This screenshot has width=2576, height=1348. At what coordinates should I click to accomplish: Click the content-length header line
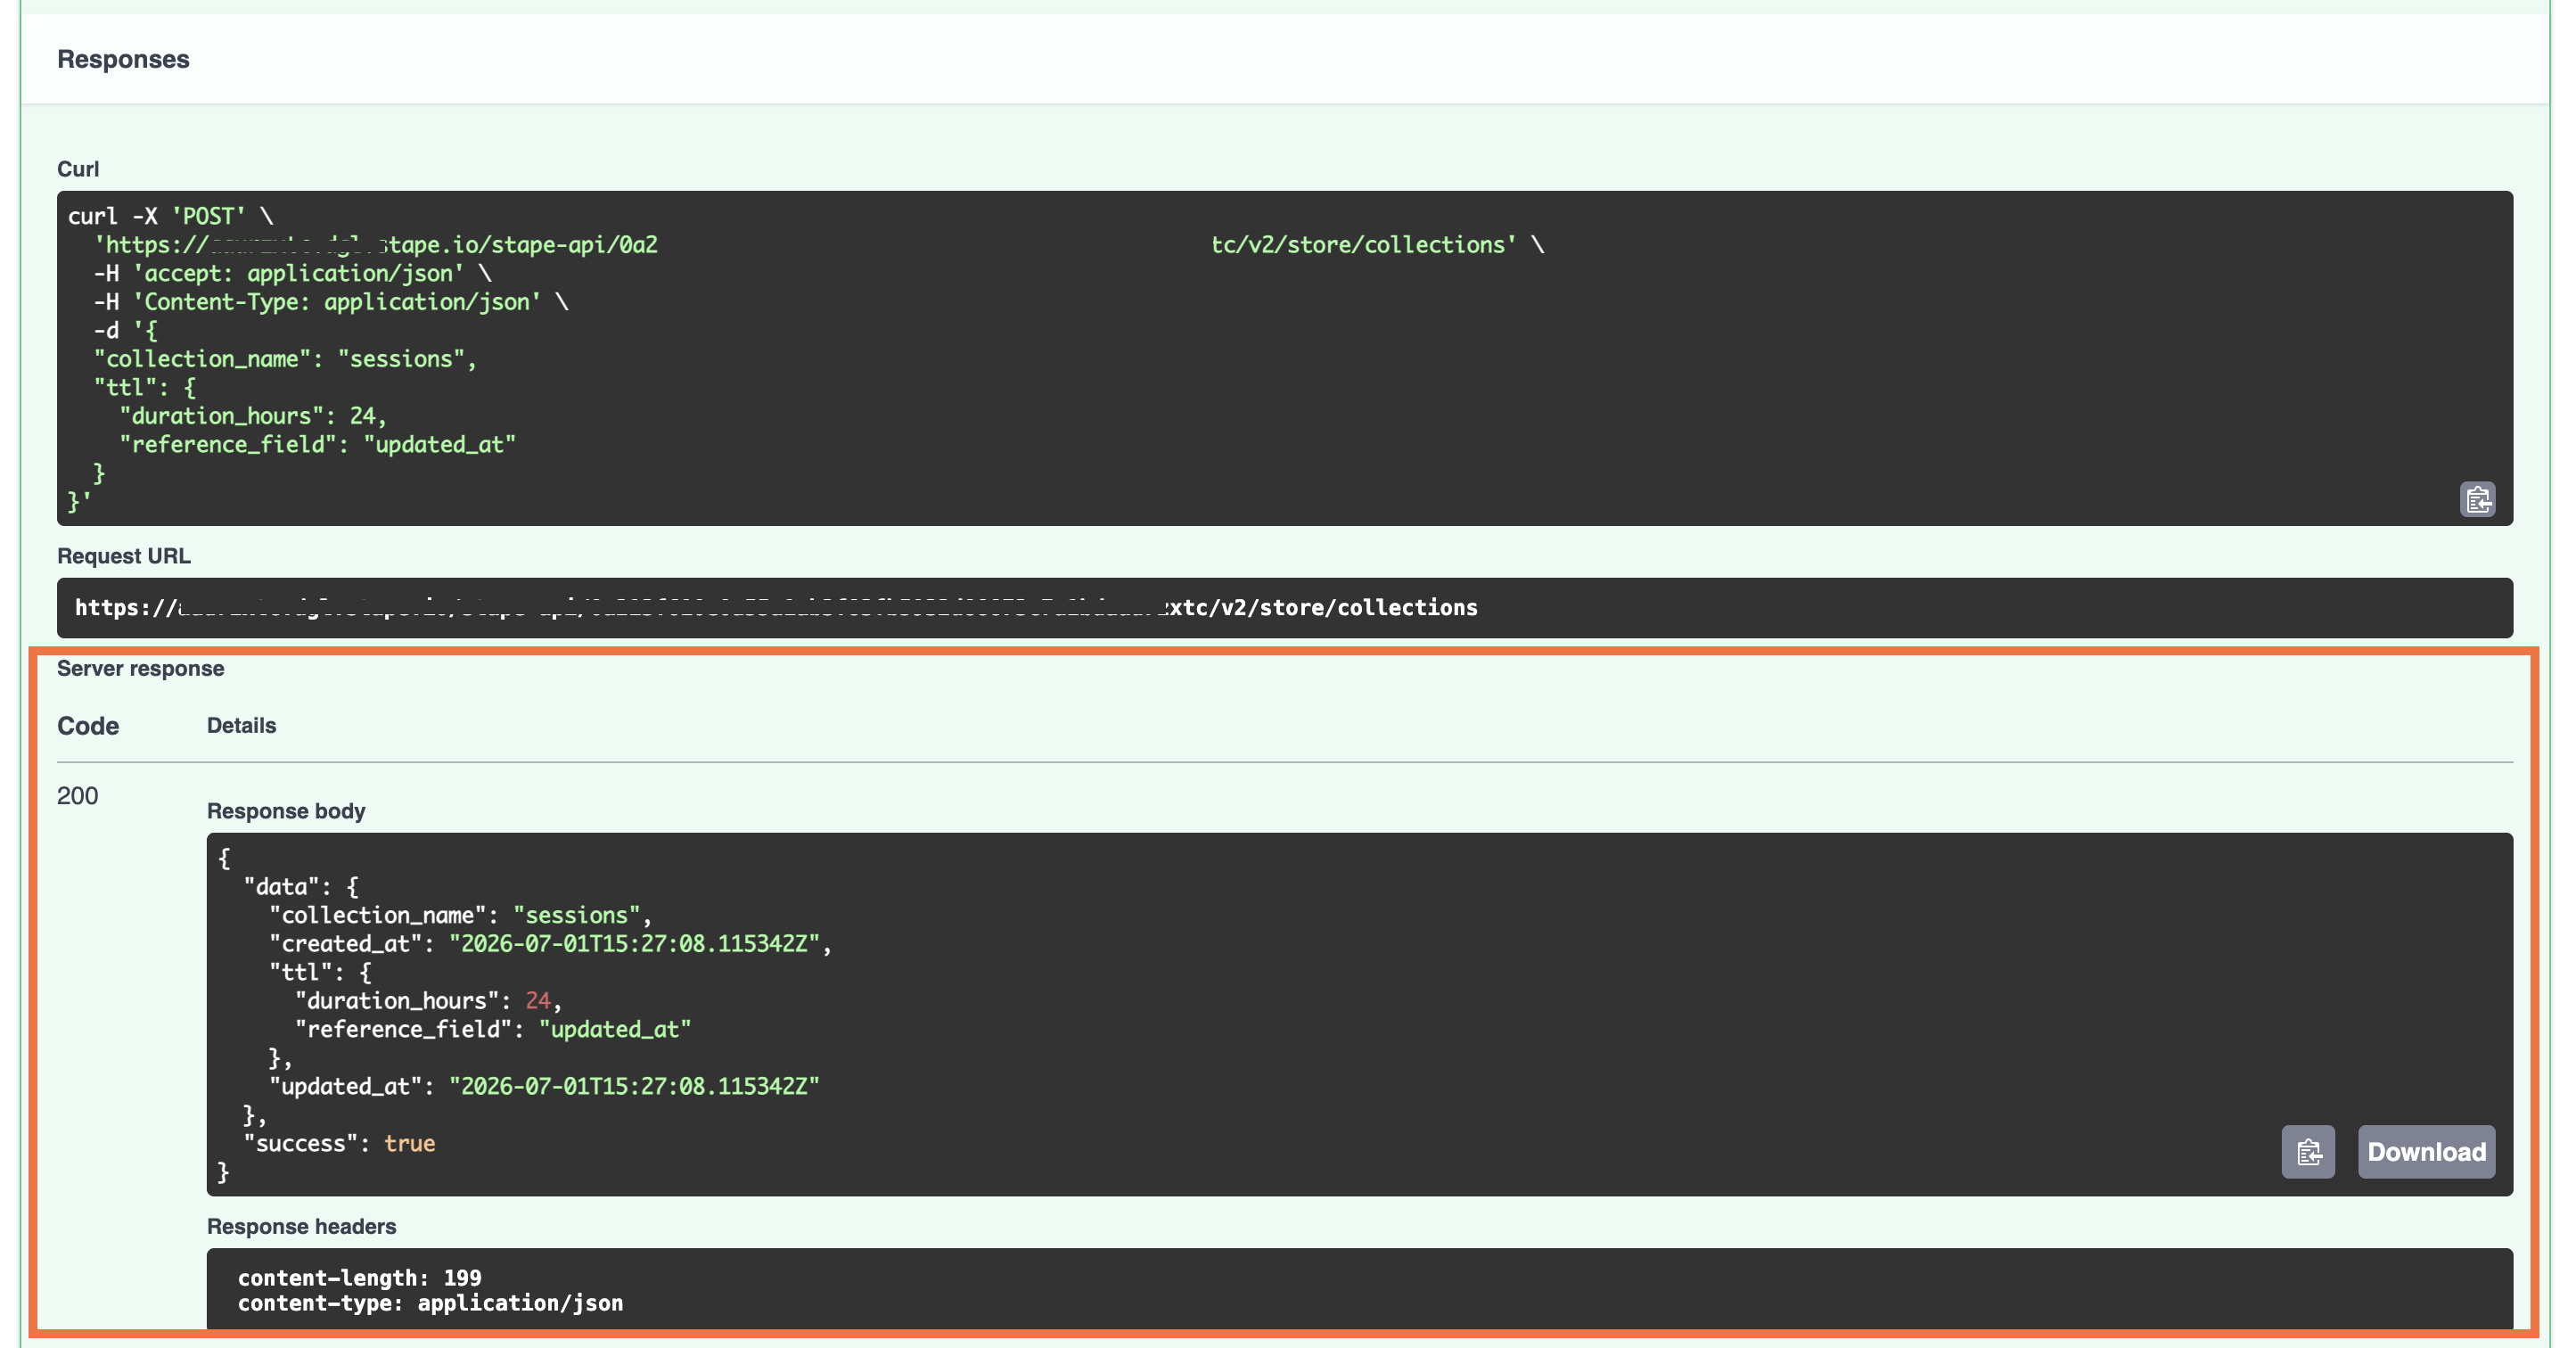[359, 1278]
